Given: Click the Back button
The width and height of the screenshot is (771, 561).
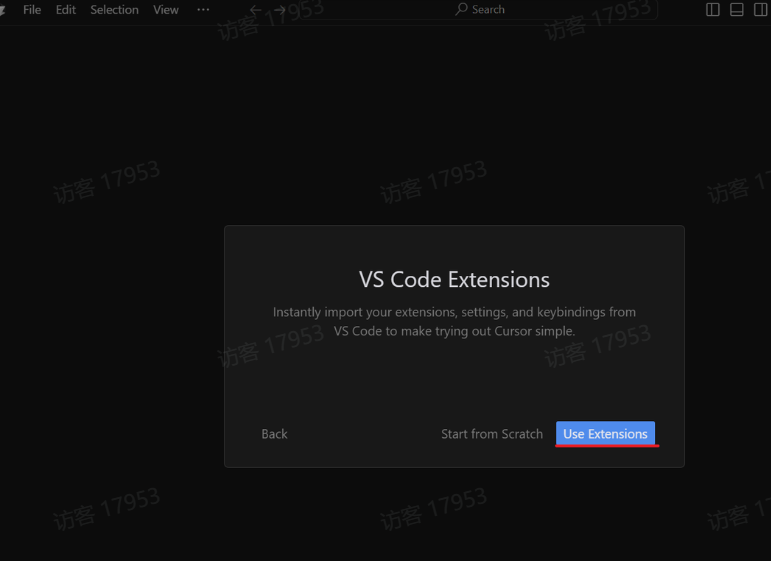Looking at the screenshot, I should coord(274,434).
